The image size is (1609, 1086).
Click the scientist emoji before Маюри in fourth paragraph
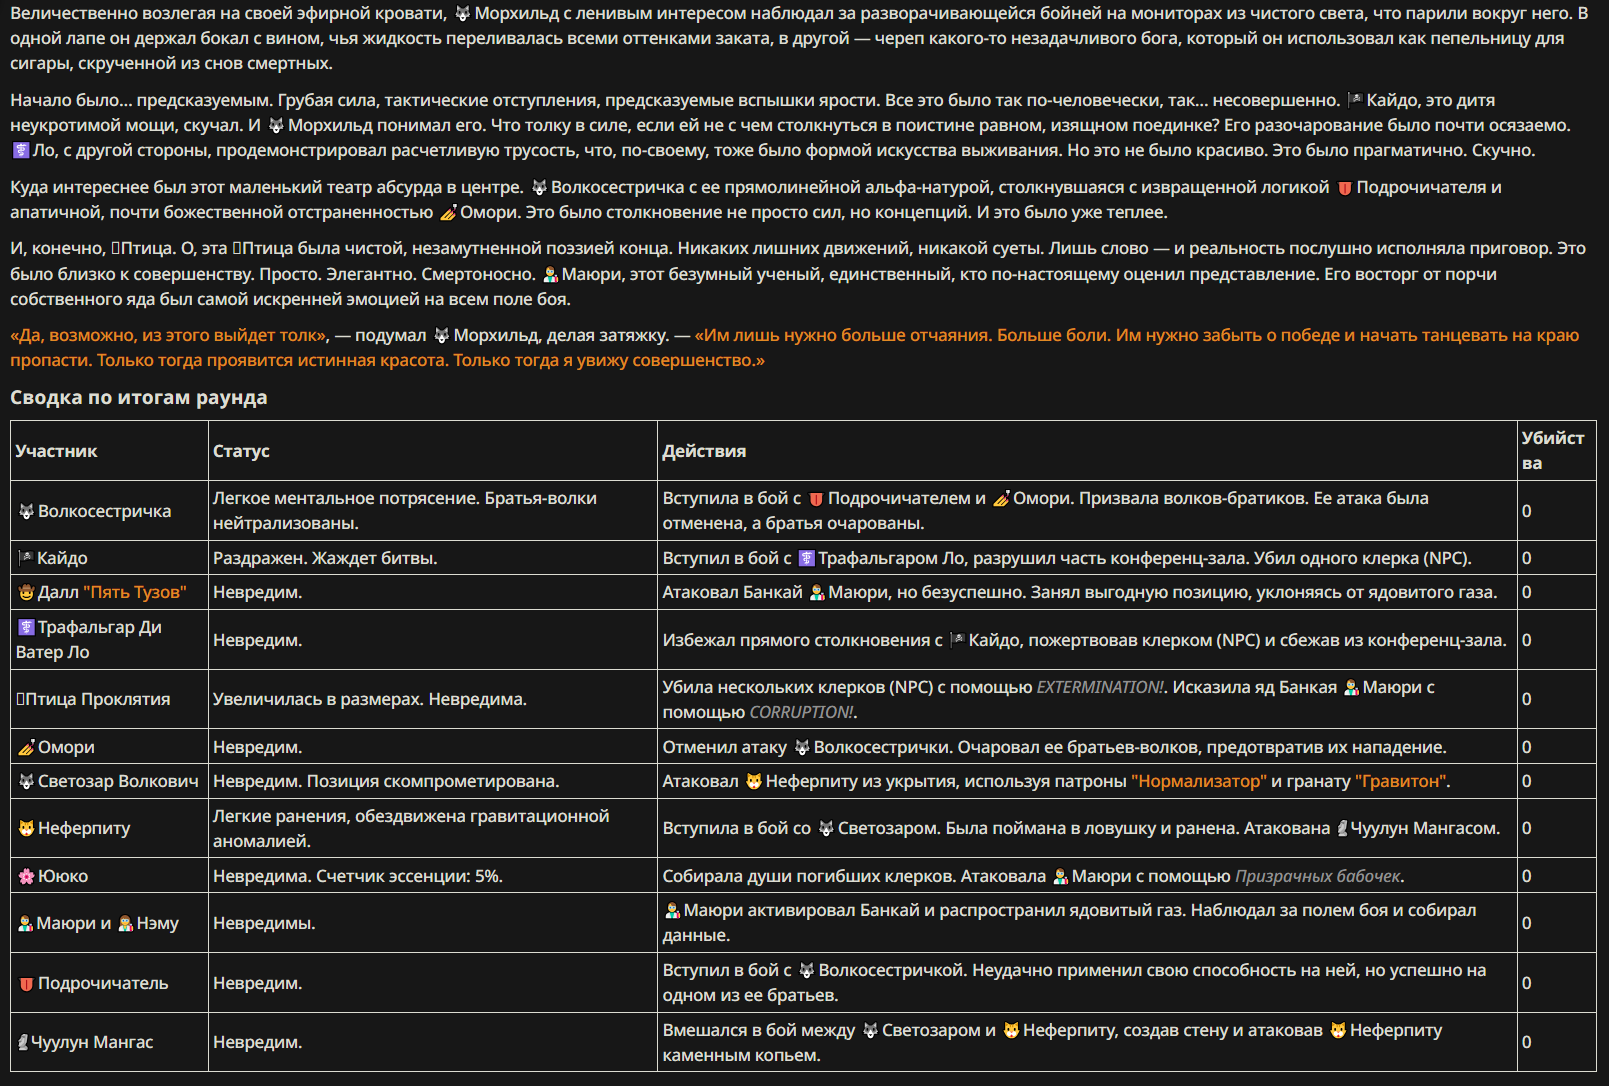point(550,274)
